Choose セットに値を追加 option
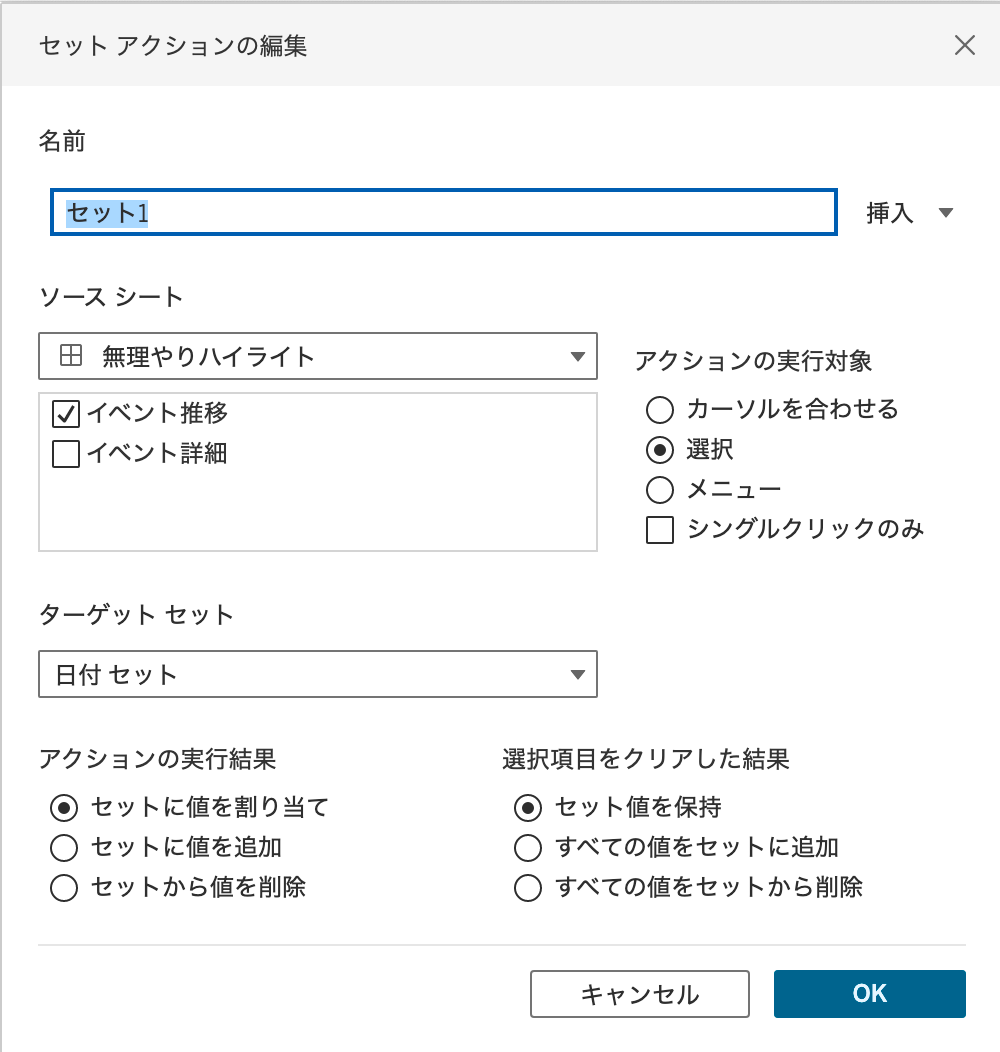This screenshot has width=1000, height=1052. (x=64, y=848)
